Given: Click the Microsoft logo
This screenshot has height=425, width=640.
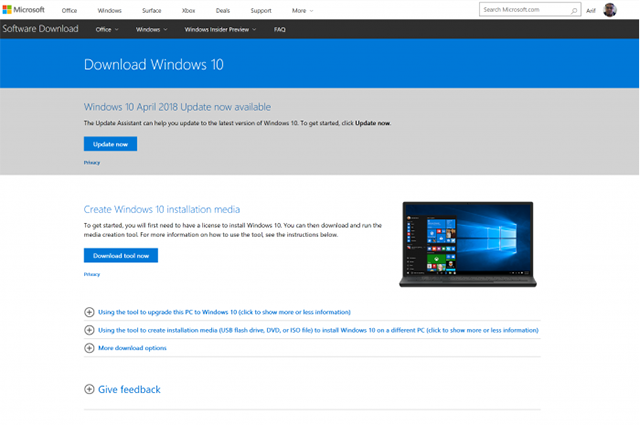Looking at the screenshot, I should (x=23, y=9).
